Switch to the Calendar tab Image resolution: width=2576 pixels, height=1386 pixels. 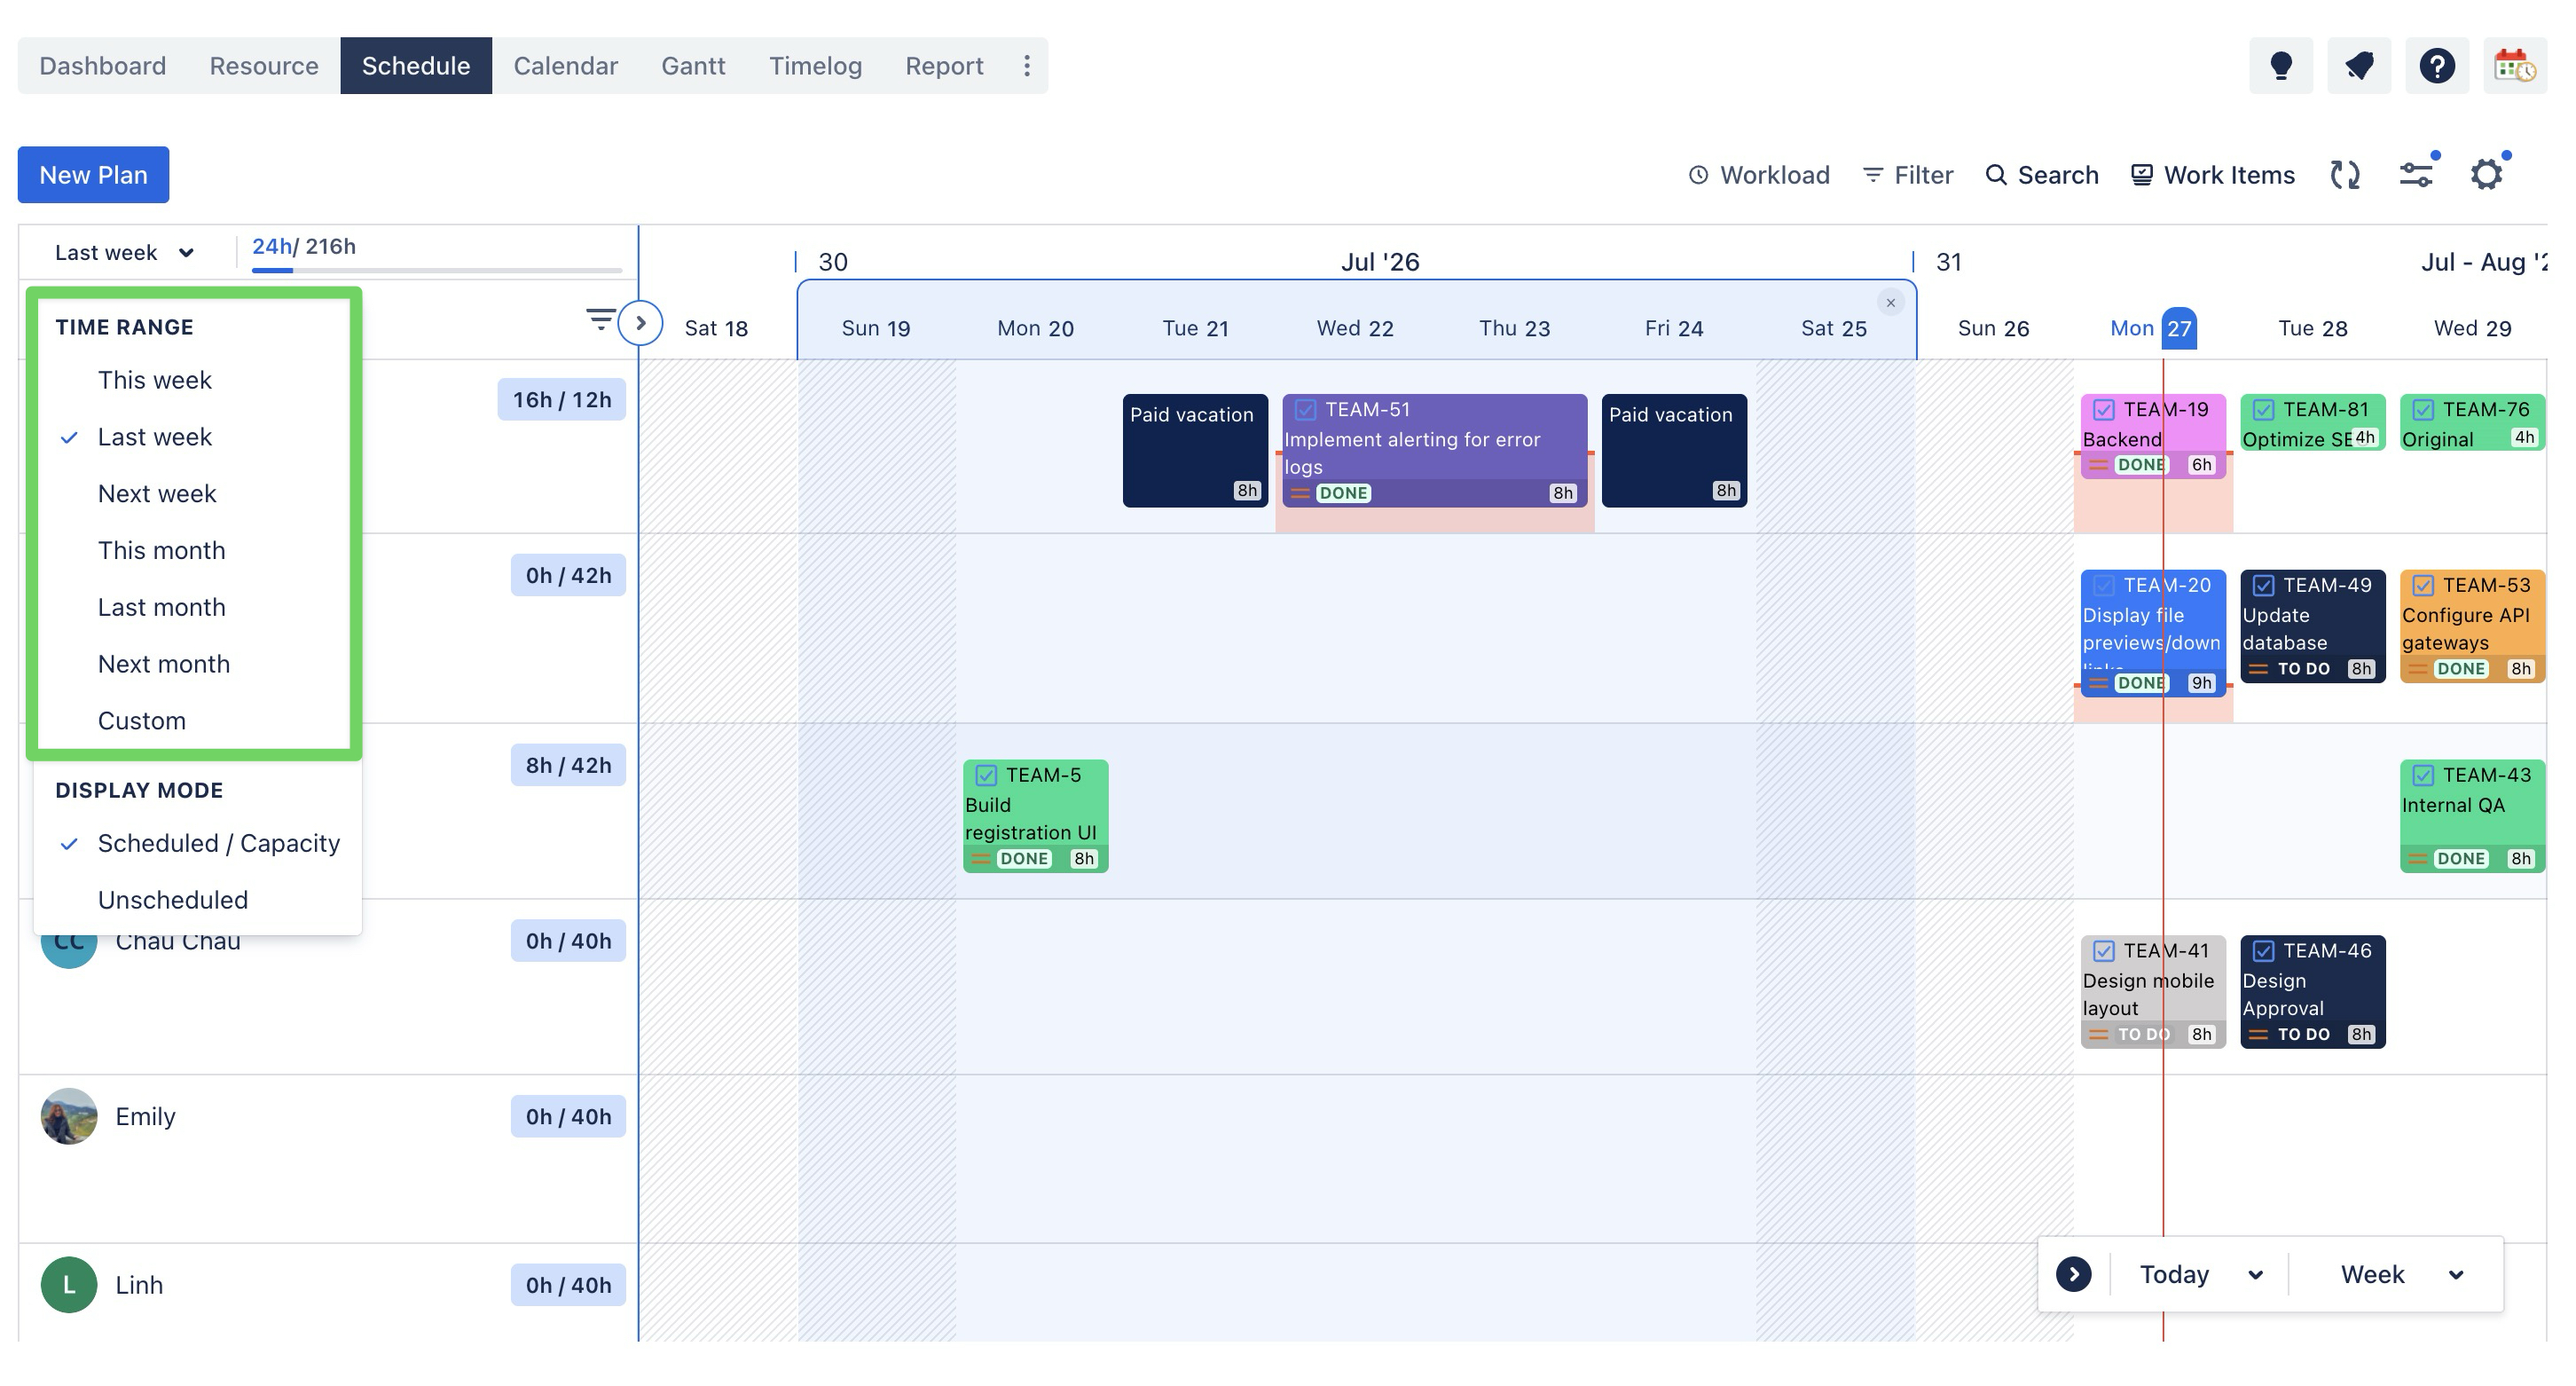coord(566,66)
